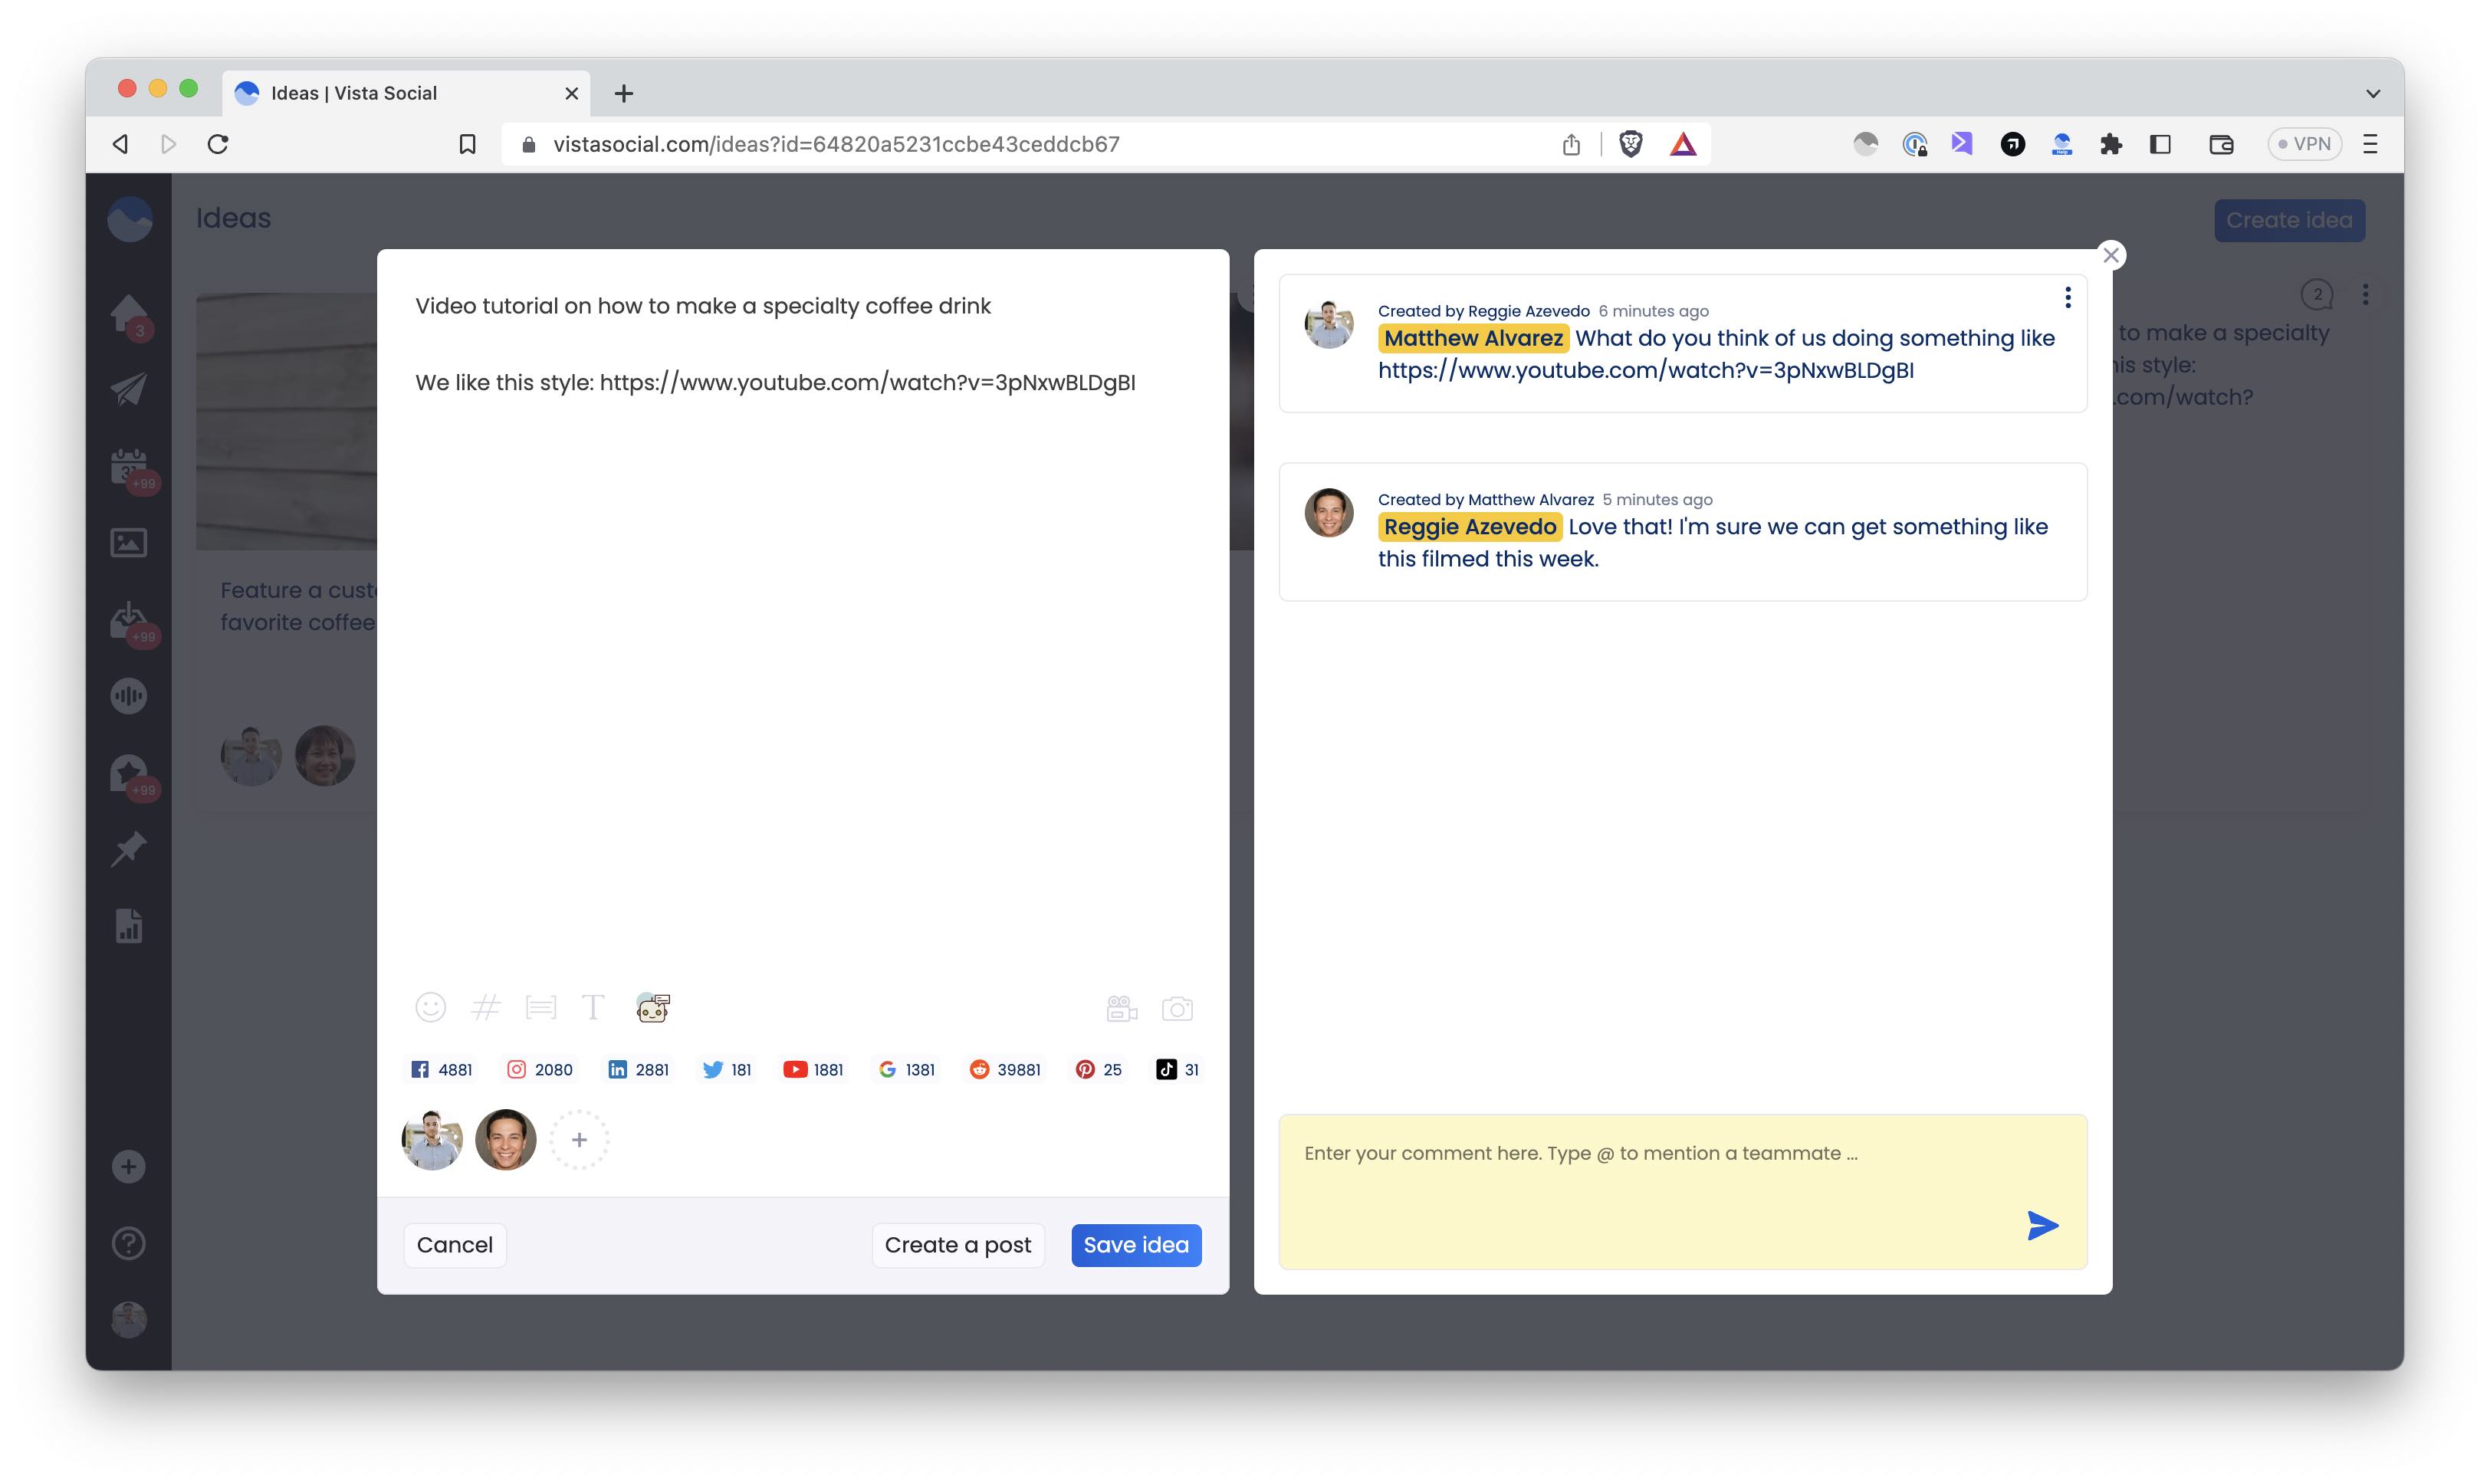Insert a hashtag using the hashtag icon
Viewport: 2490px width, 1484px height.
pyautogui.click(x=486, y=1007)
